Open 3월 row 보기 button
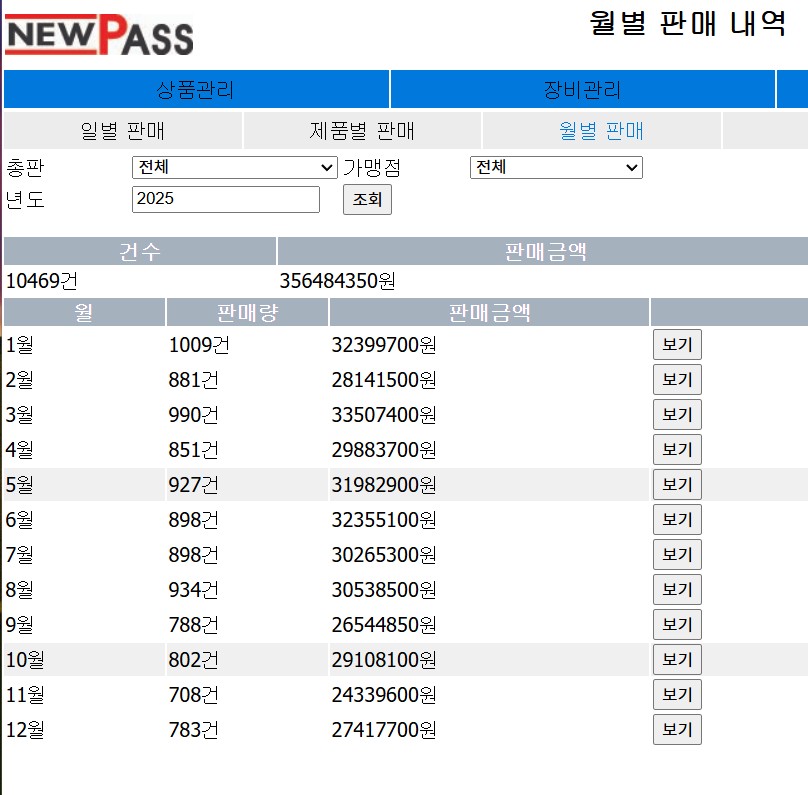The image size is (808, 795). pos(677,415)
